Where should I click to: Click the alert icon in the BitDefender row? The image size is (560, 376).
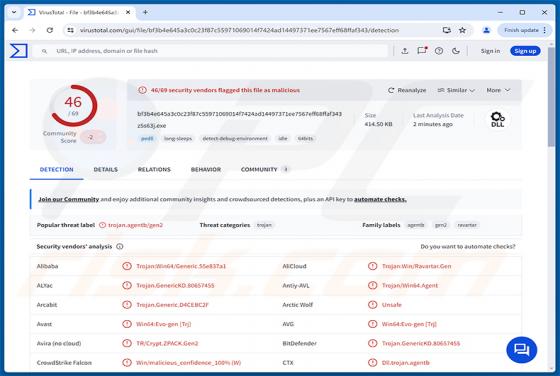372,344
